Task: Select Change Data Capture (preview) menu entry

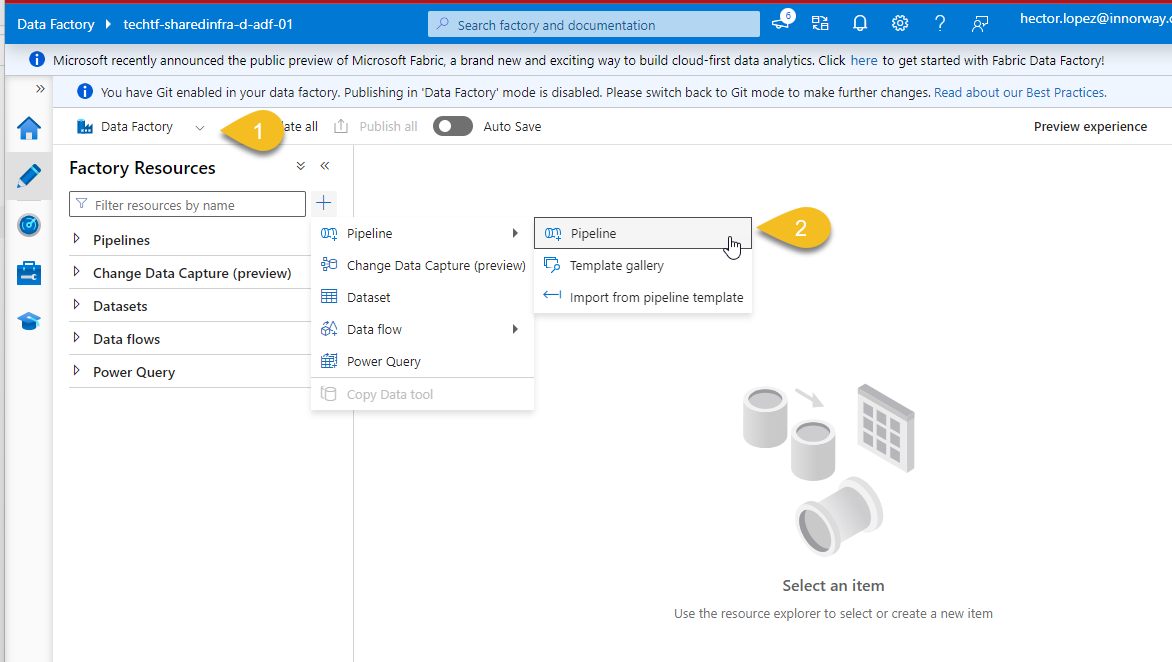Action: pos(422,266)
